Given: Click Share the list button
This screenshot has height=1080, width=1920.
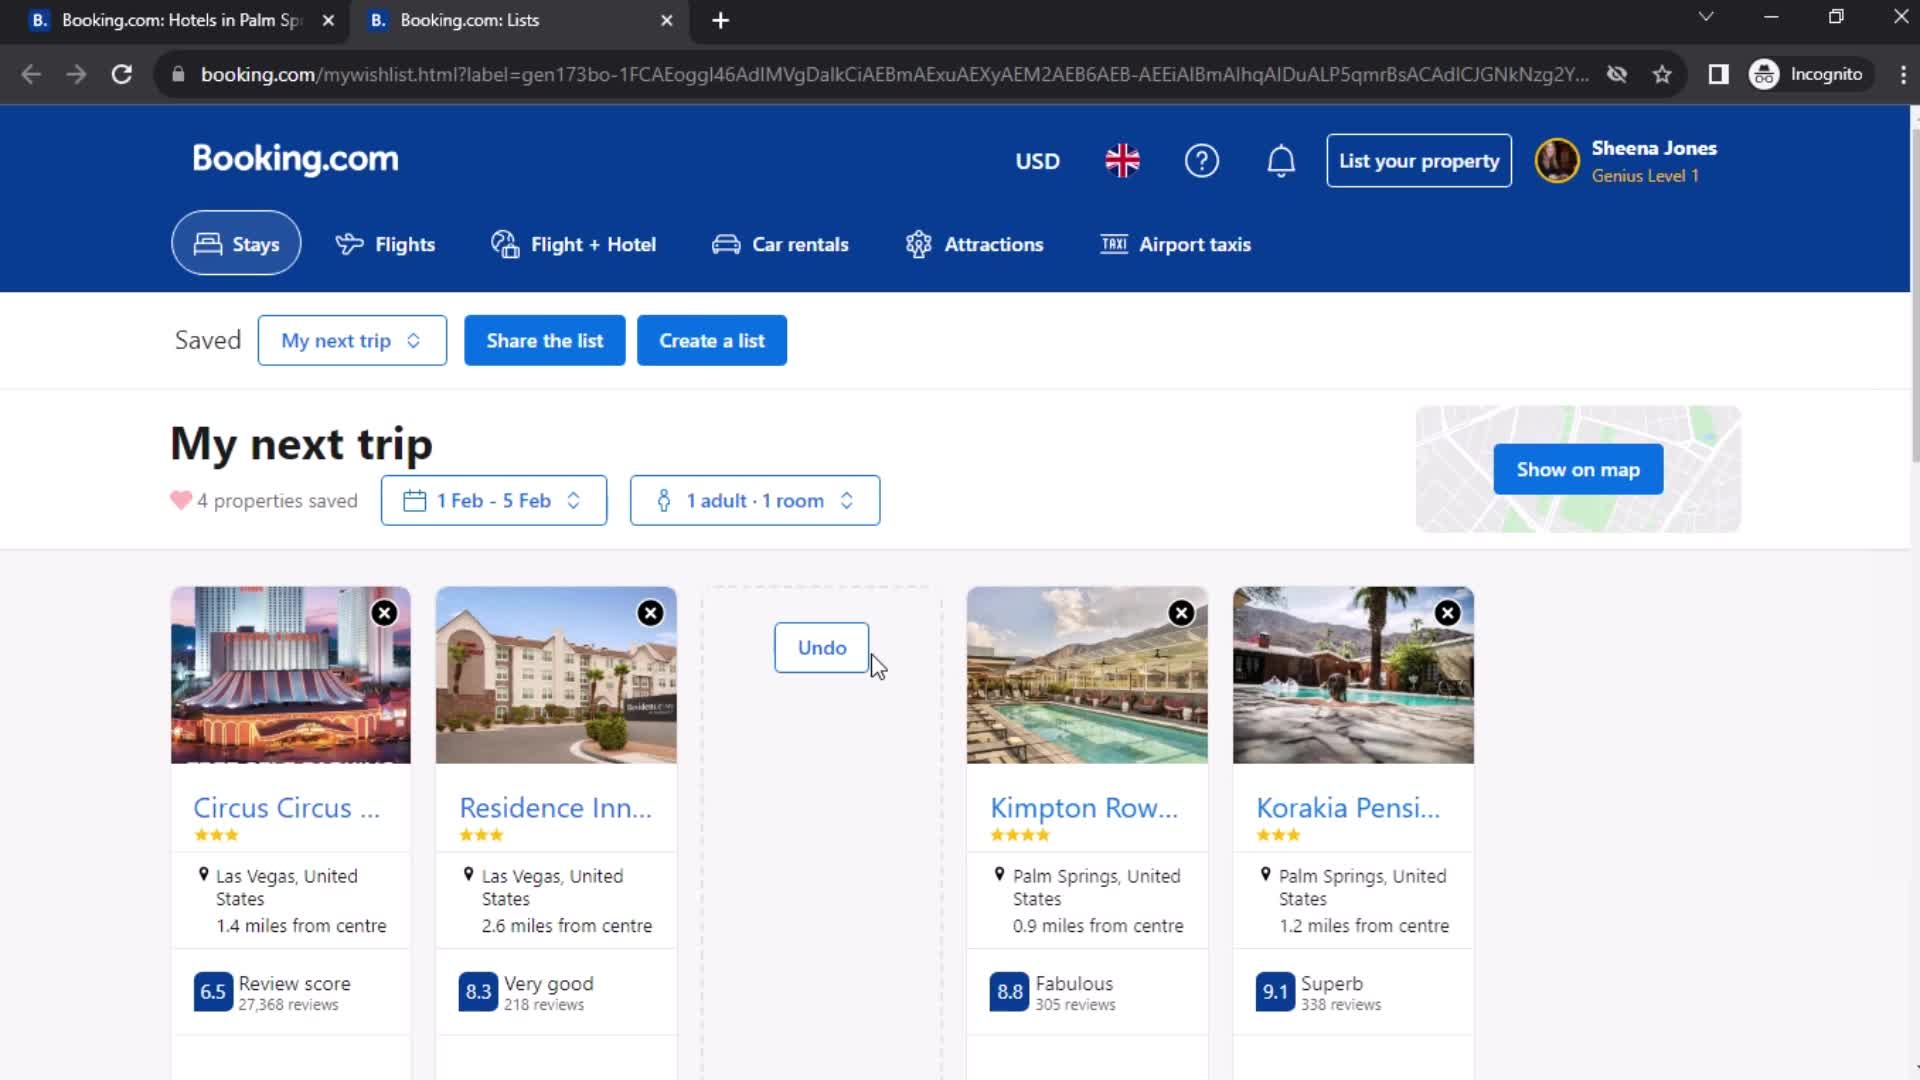Looking at the screenshot, I should [x=545, y=340].
